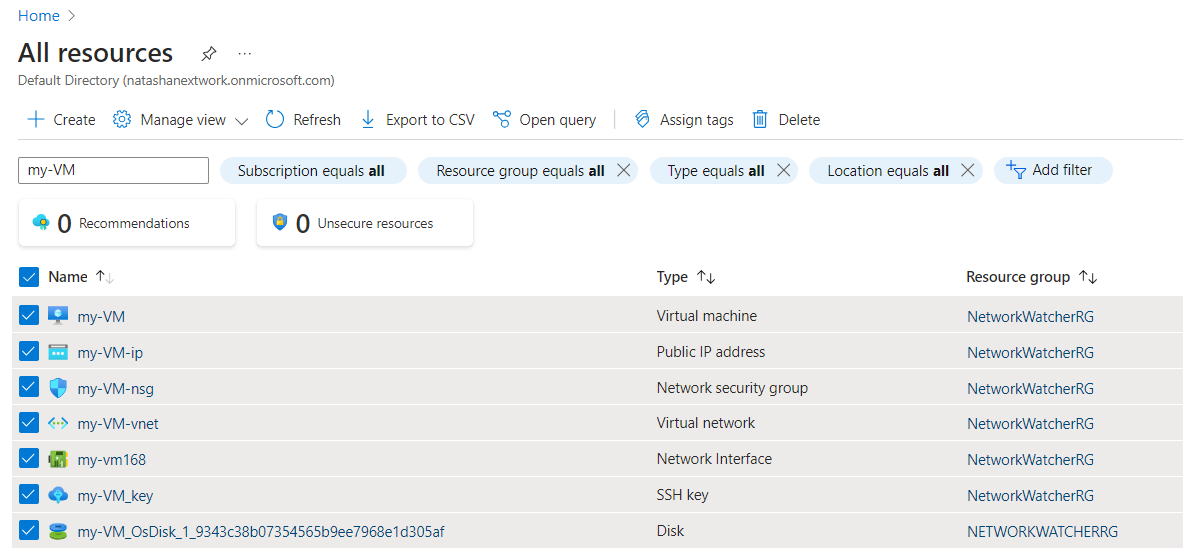Click the pin icon beside All resources

pos(208,53)
